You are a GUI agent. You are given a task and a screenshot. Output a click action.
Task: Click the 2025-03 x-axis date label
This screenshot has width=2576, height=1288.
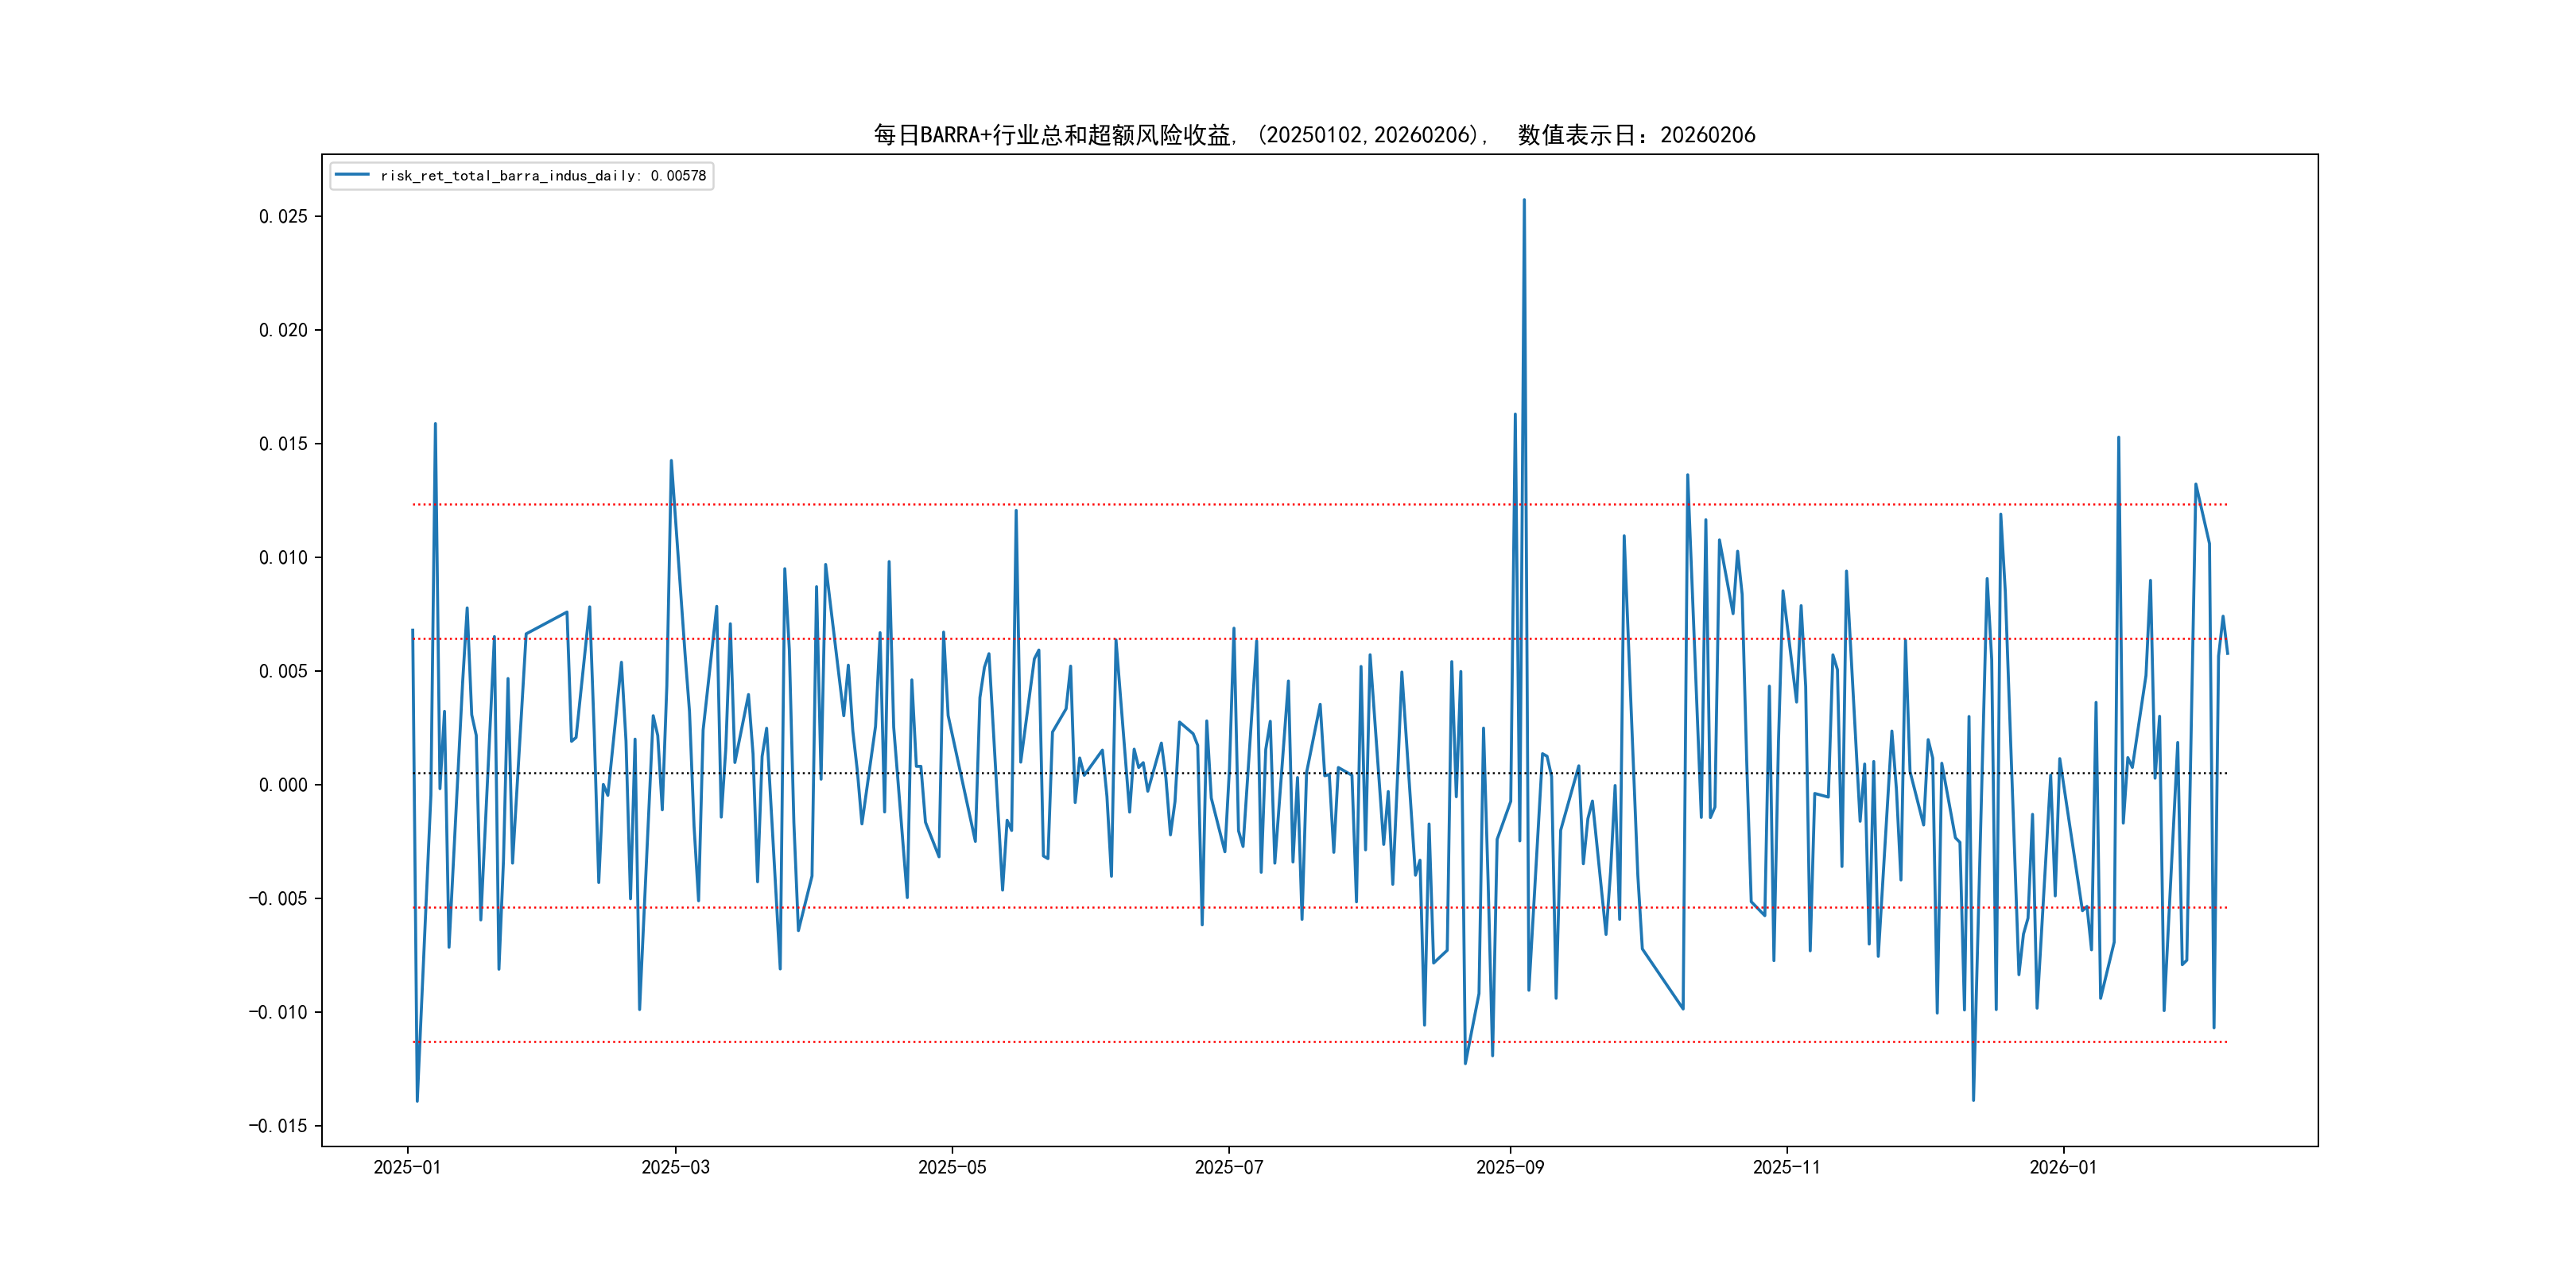[675, 1167]
